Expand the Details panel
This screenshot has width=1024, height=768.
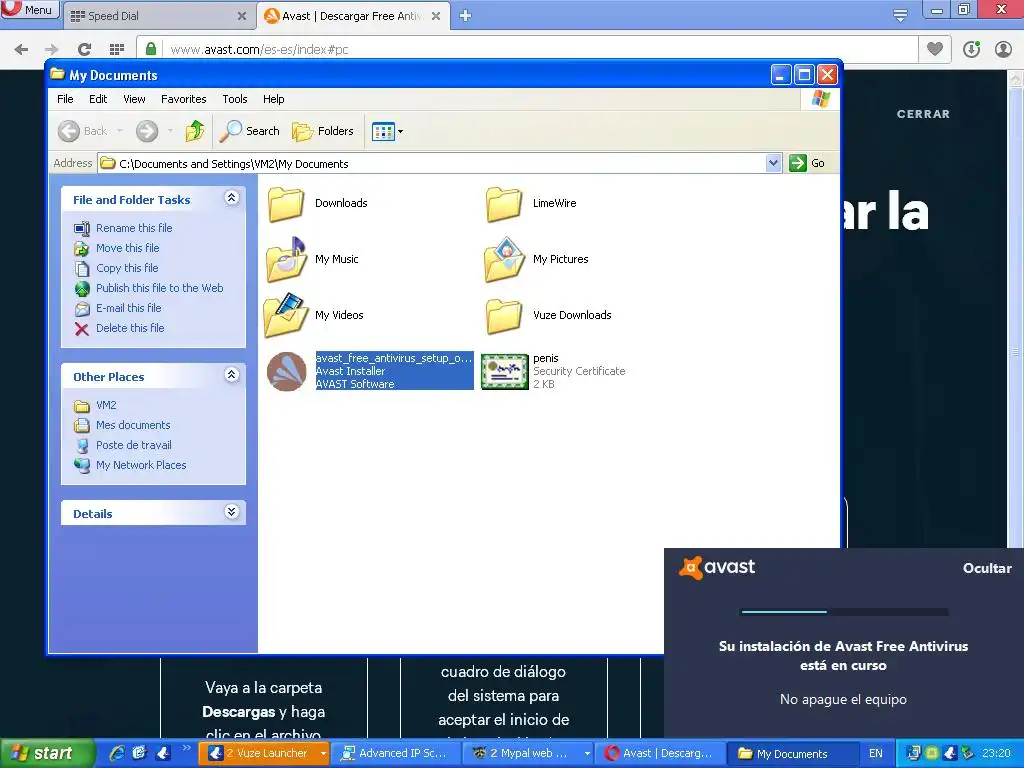tap(231, 511)
